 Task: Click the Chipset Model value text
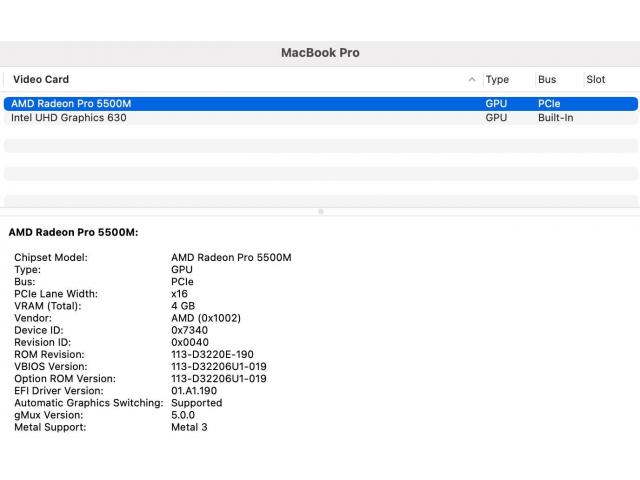(231, 258)
